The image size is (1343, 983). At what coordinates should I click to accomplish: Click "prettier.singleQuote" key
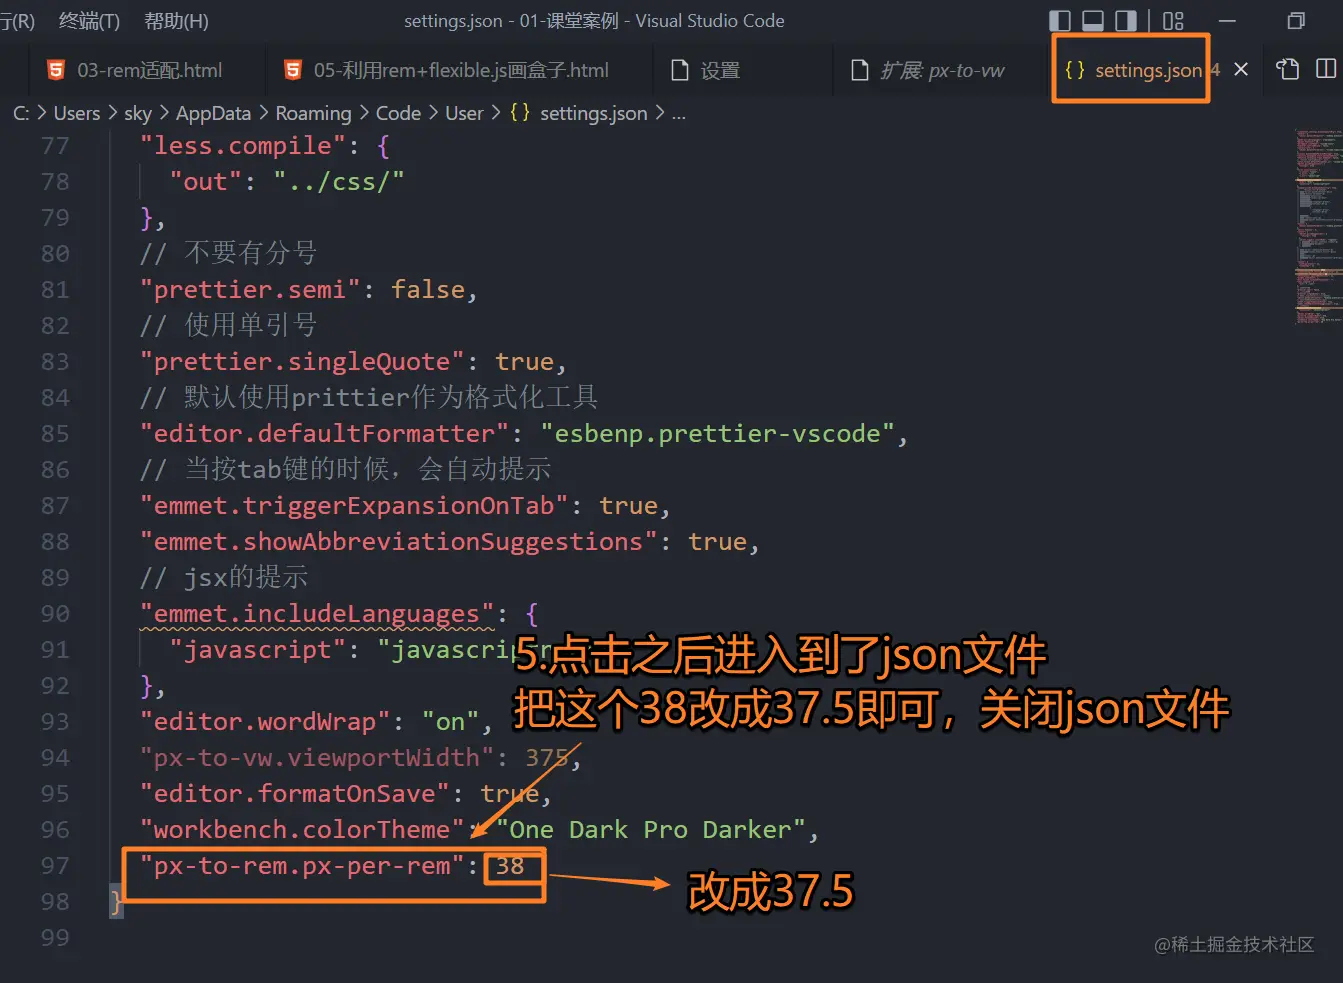[x=303, y=362]
